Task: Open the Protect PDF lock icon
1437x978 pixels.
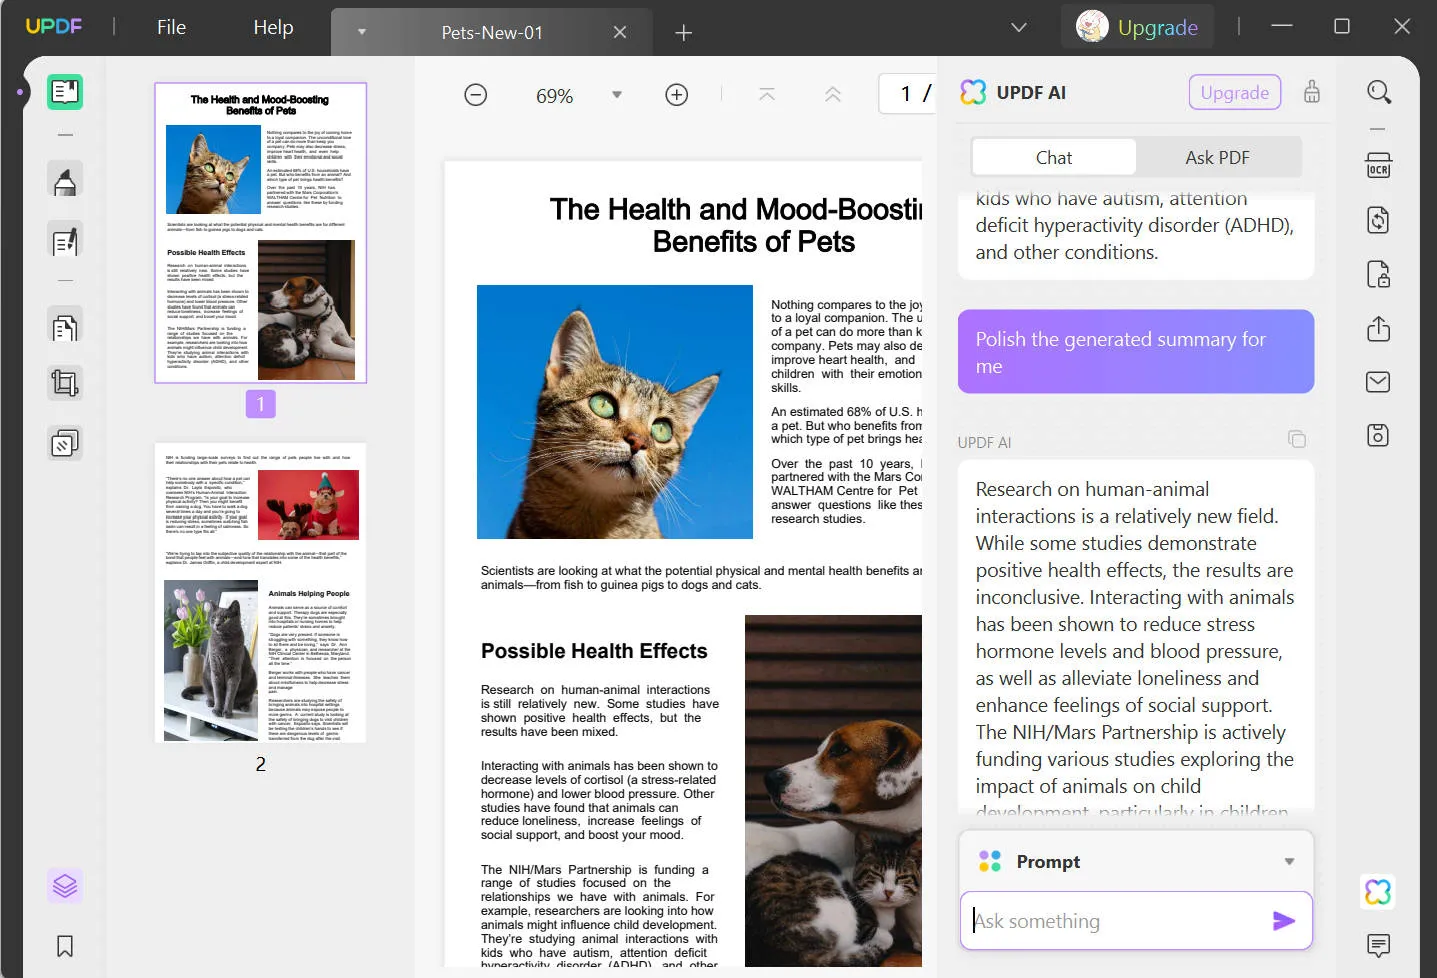Action: (1378, 274)
